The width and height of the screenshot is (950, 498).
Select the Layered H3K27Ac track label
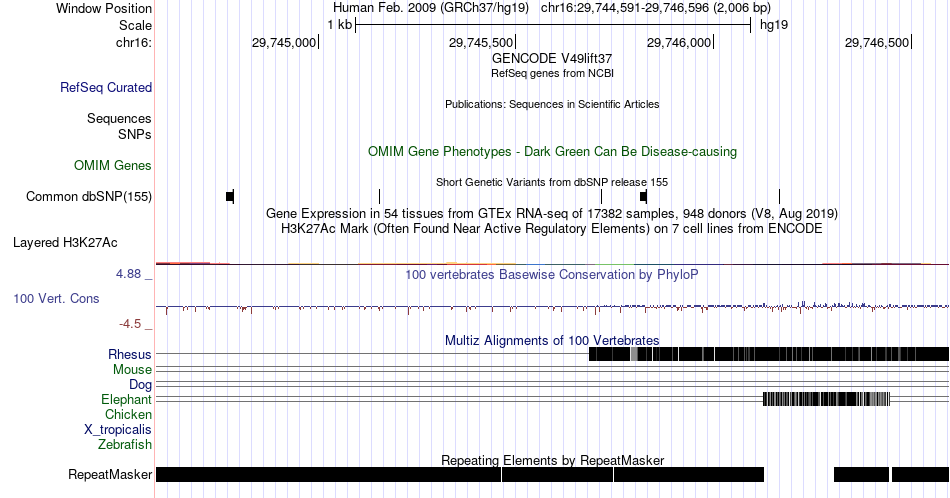pos(65,242)
